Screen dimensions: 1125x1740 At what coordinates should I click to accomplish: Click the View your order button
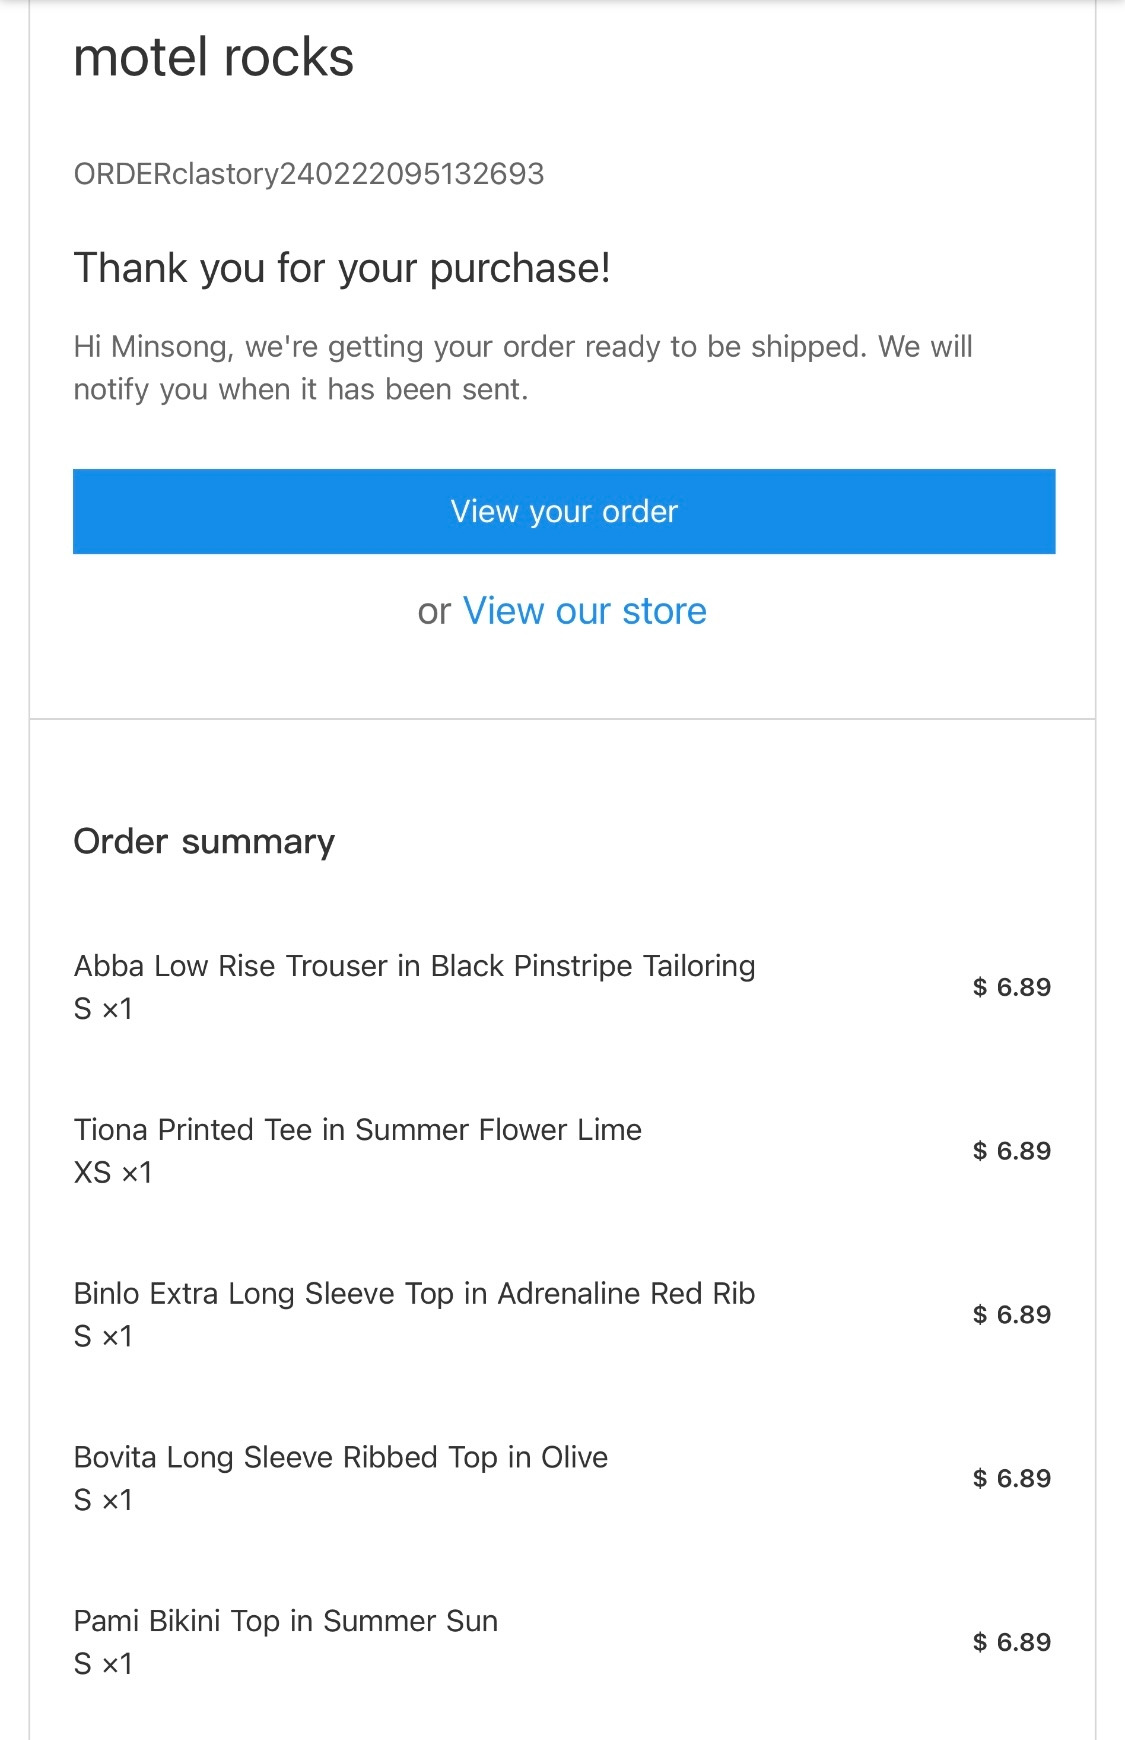pos(564,511)
